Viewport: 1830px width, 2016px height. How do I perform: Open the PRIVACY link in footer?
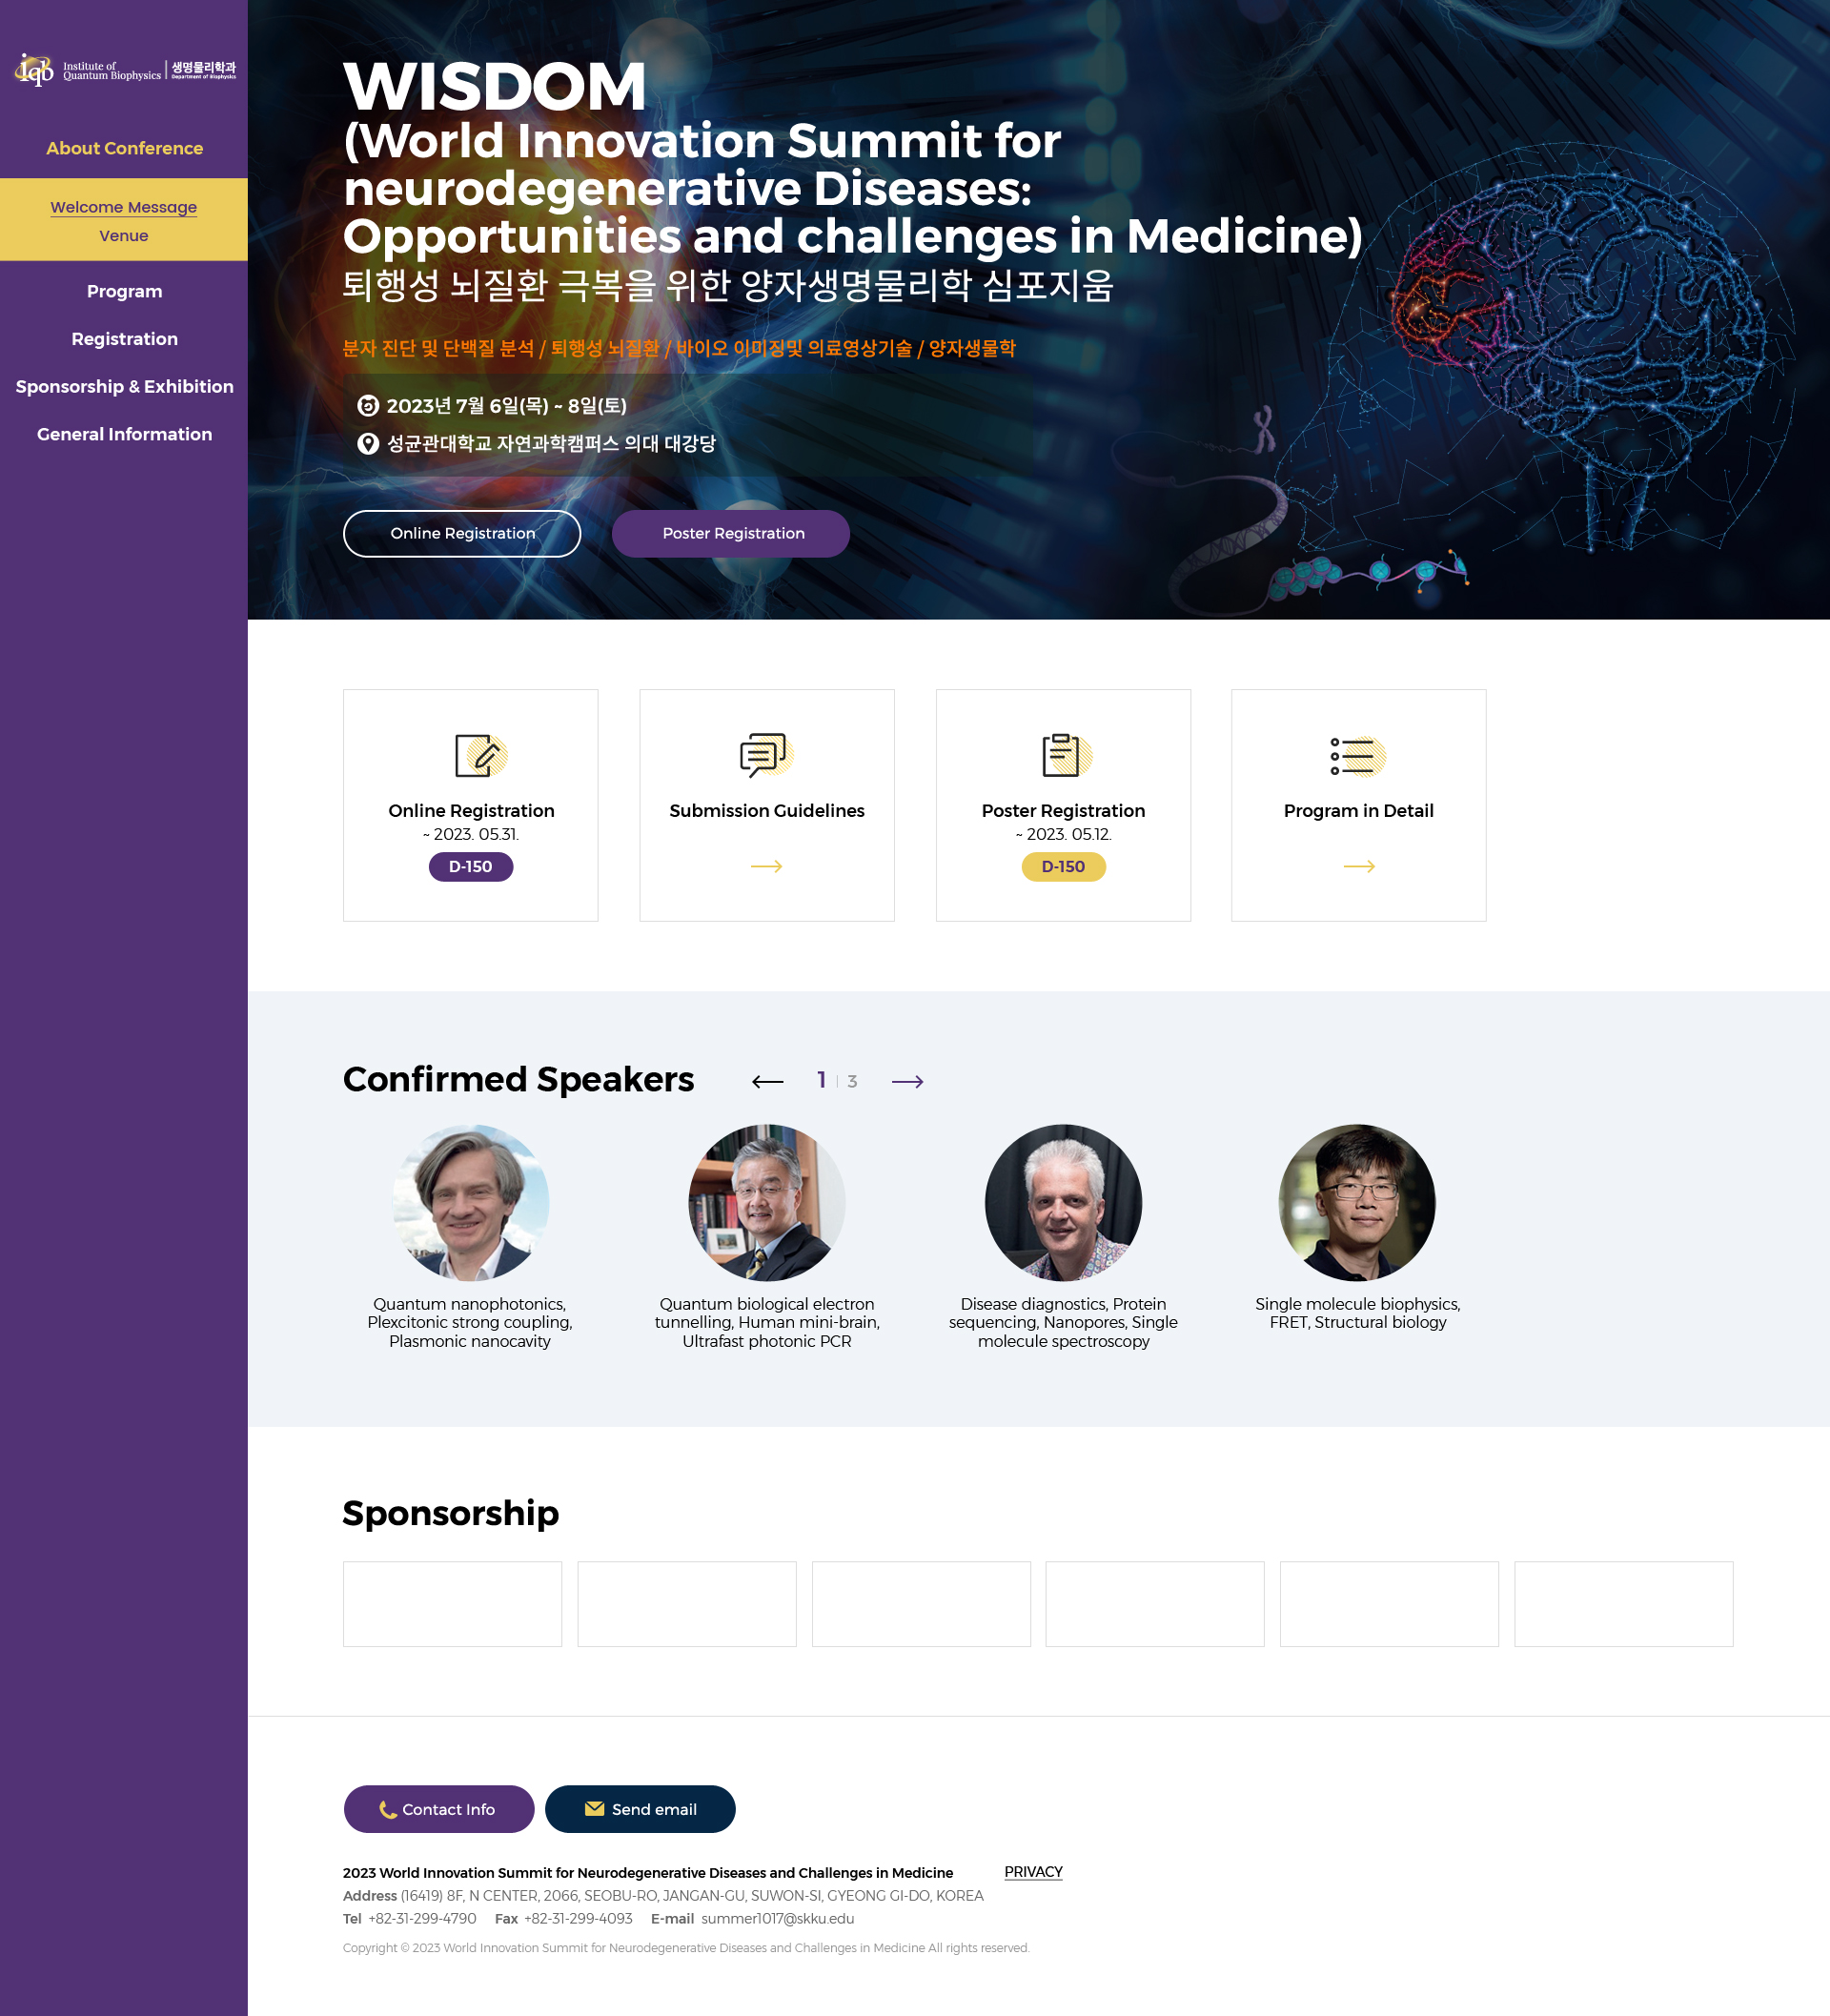[x=1033, y=1871]
